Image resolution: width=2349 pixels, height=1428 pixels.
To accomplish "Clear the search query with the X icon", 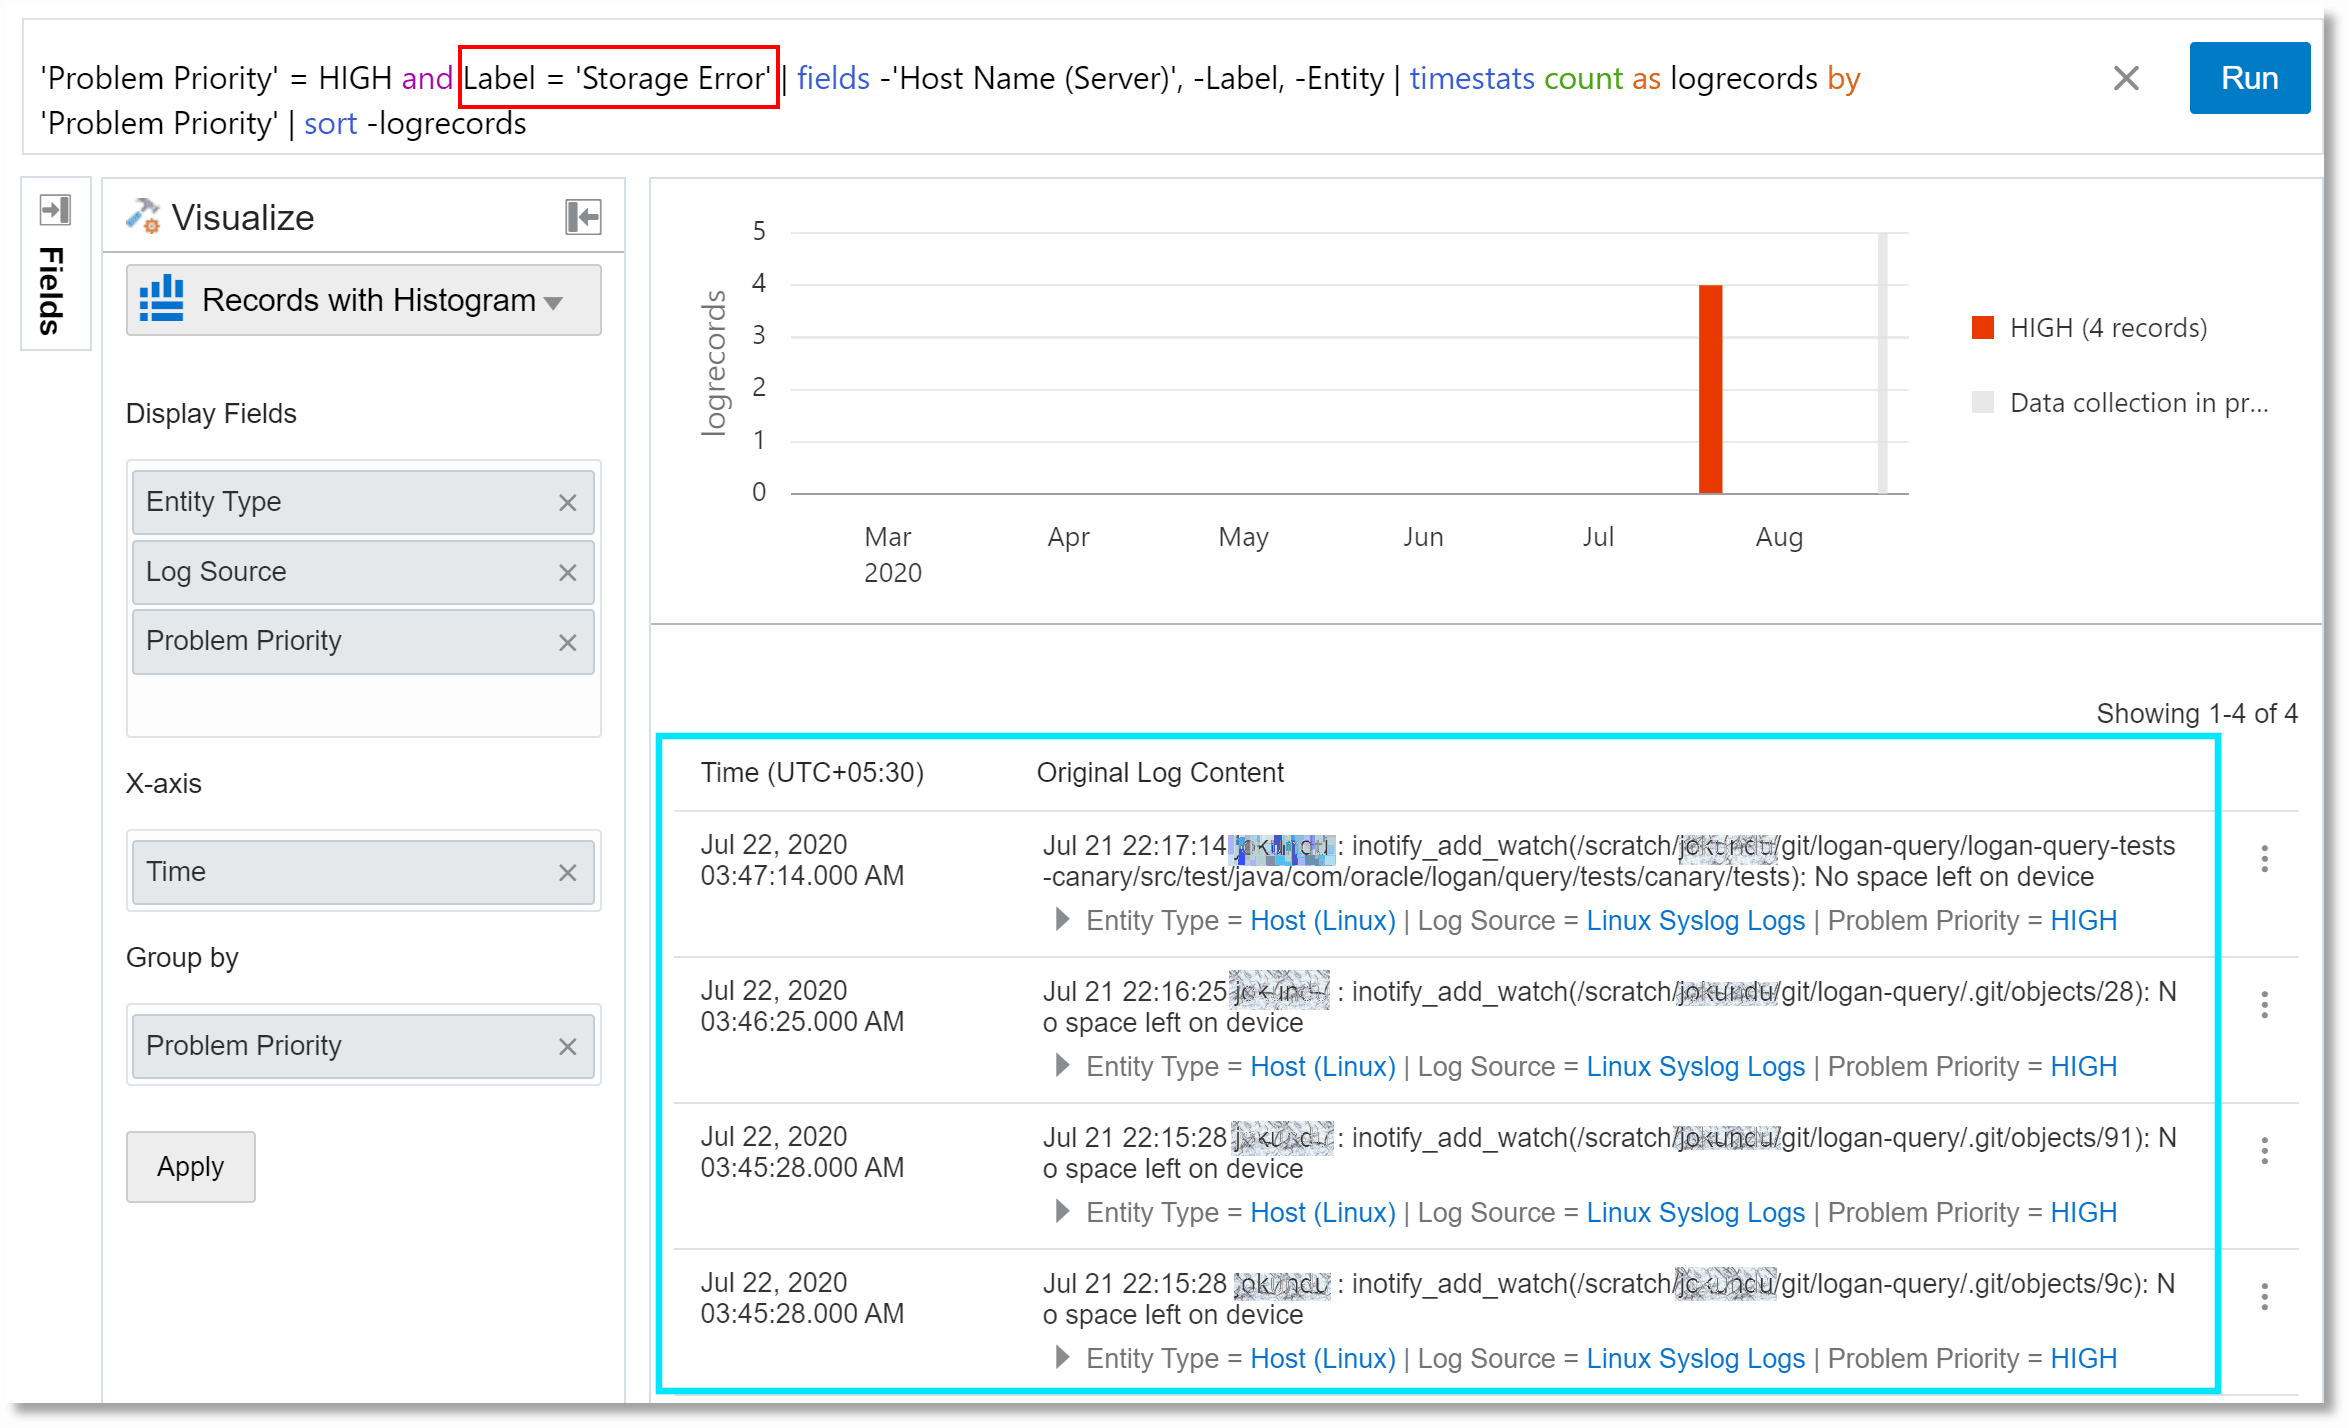I will click(2126, 78).
